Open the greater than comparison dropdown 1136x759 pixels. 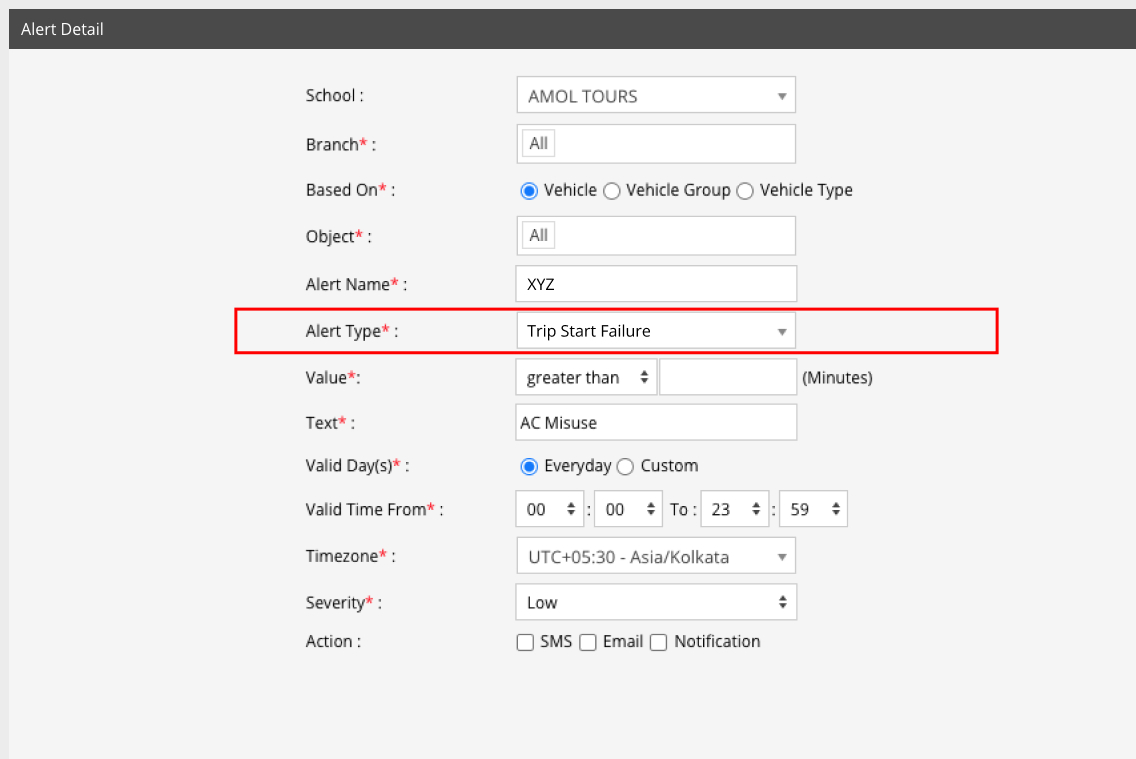[x=586, y=378]
